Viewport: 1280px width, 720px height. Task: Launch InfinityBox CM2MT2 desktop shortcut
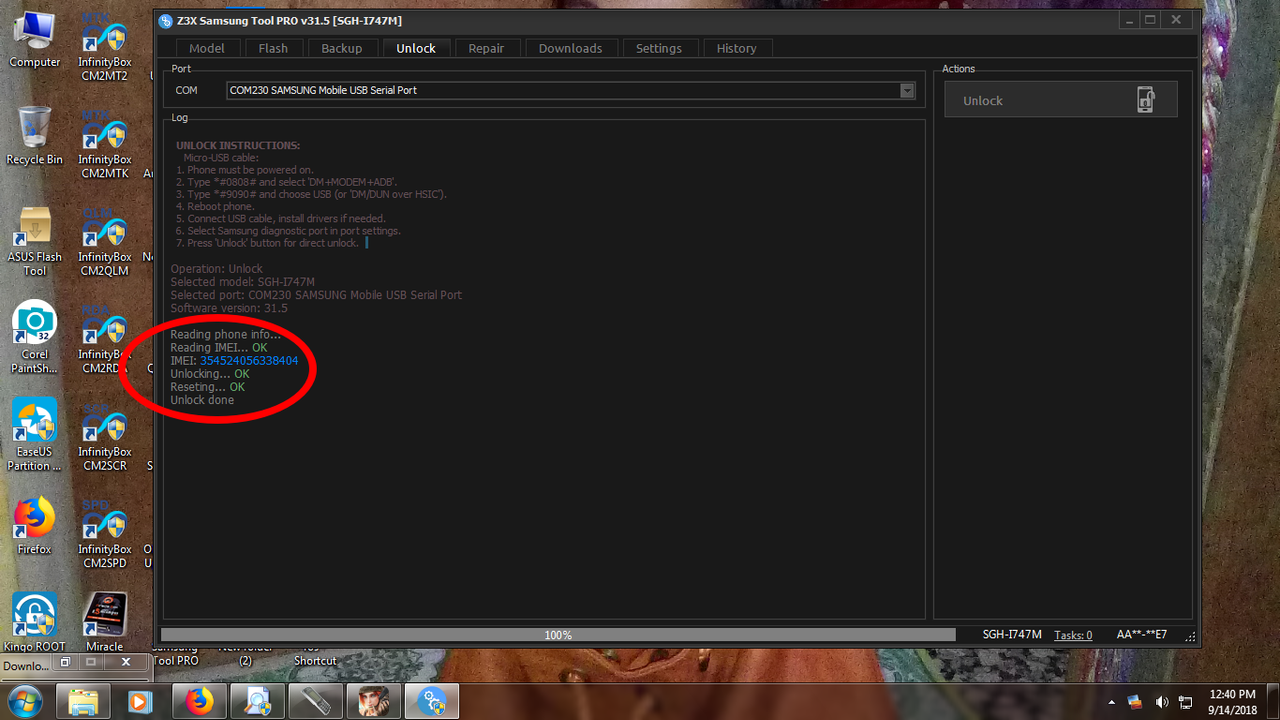click(x=105, y=47)
